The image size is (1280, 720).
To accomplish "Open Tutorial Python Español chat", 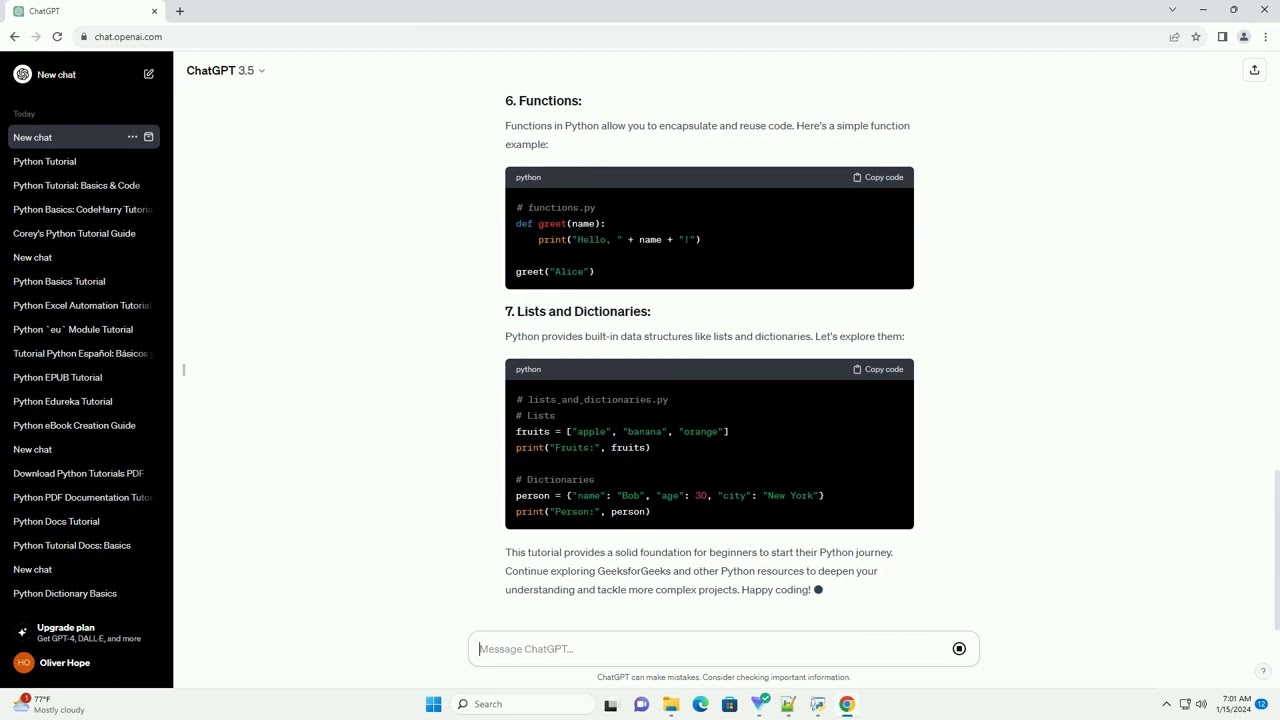I will coord(84,353).
